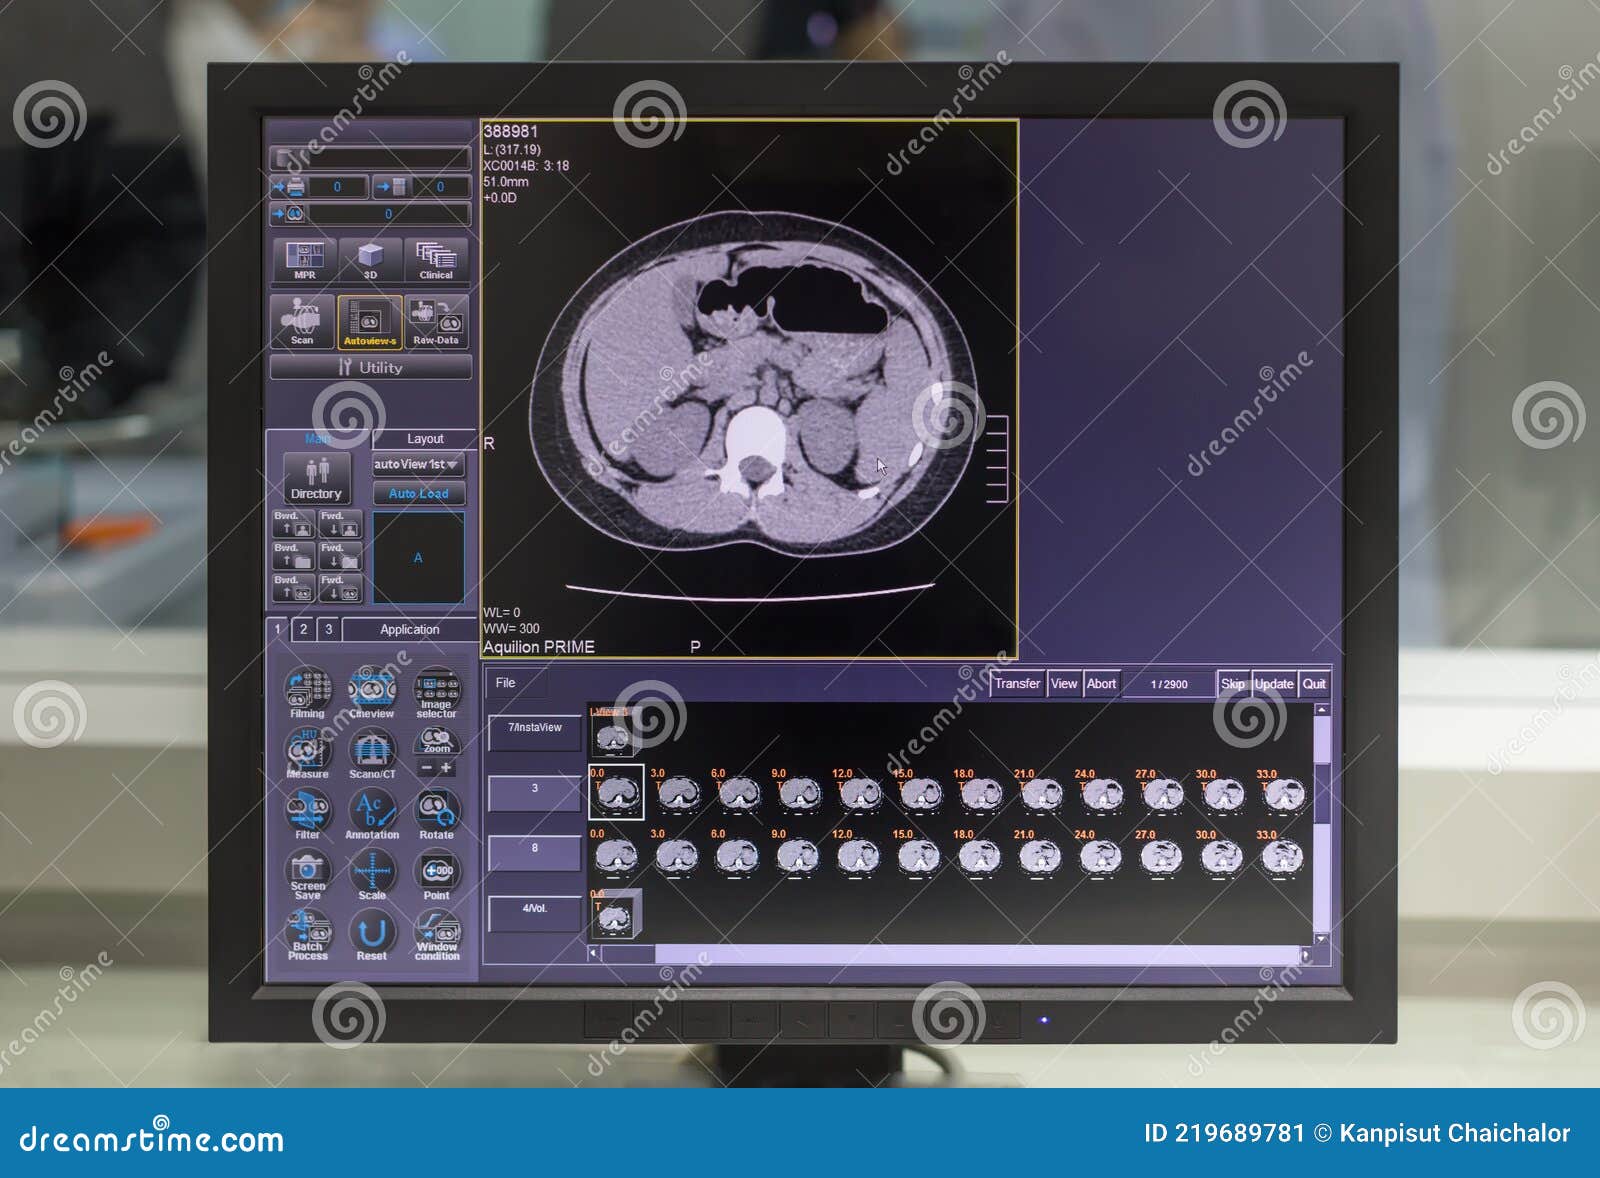Increase zoom with the plus control
Screen dimensions: 1600x1178
coord(445,768)
